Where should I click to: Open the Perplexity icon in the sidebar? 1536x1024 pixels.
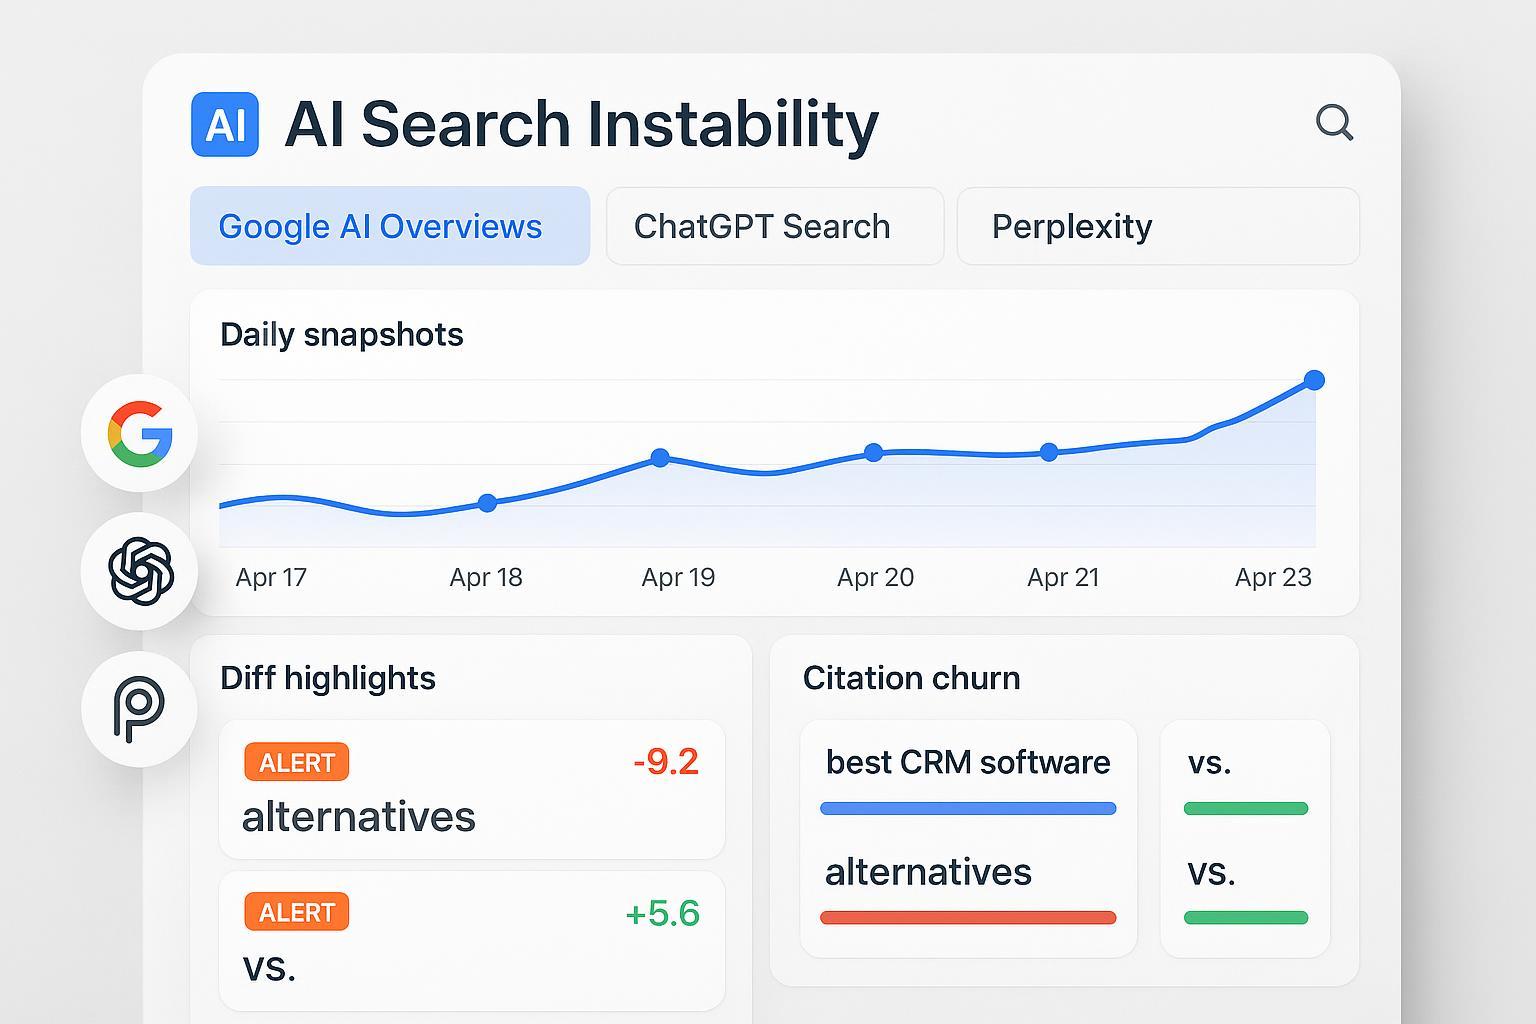coord(138,708)
